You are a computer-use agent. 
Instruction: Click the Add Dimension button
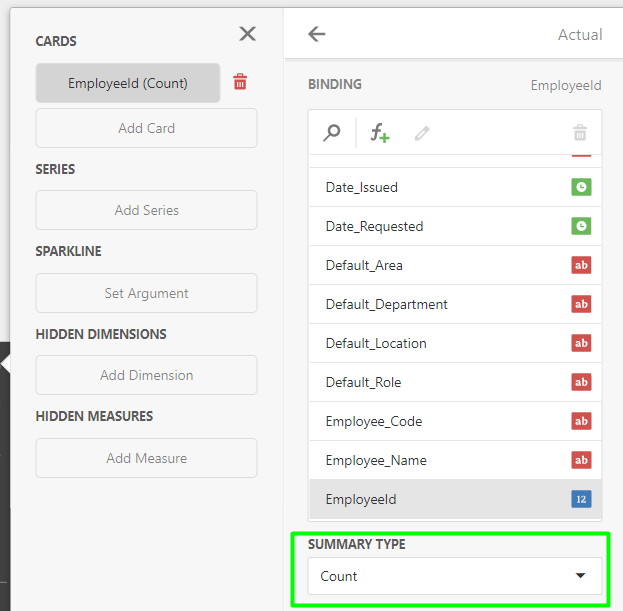coord(146,375)
